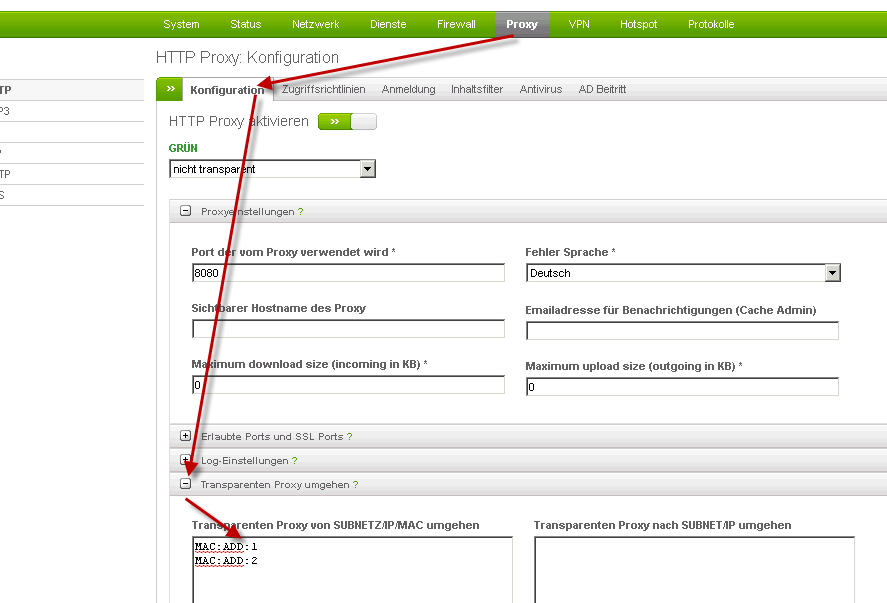887x603 pixels.
Task: Collapse the Transparenten Proxy umgehen section
Action: (185, 485)
